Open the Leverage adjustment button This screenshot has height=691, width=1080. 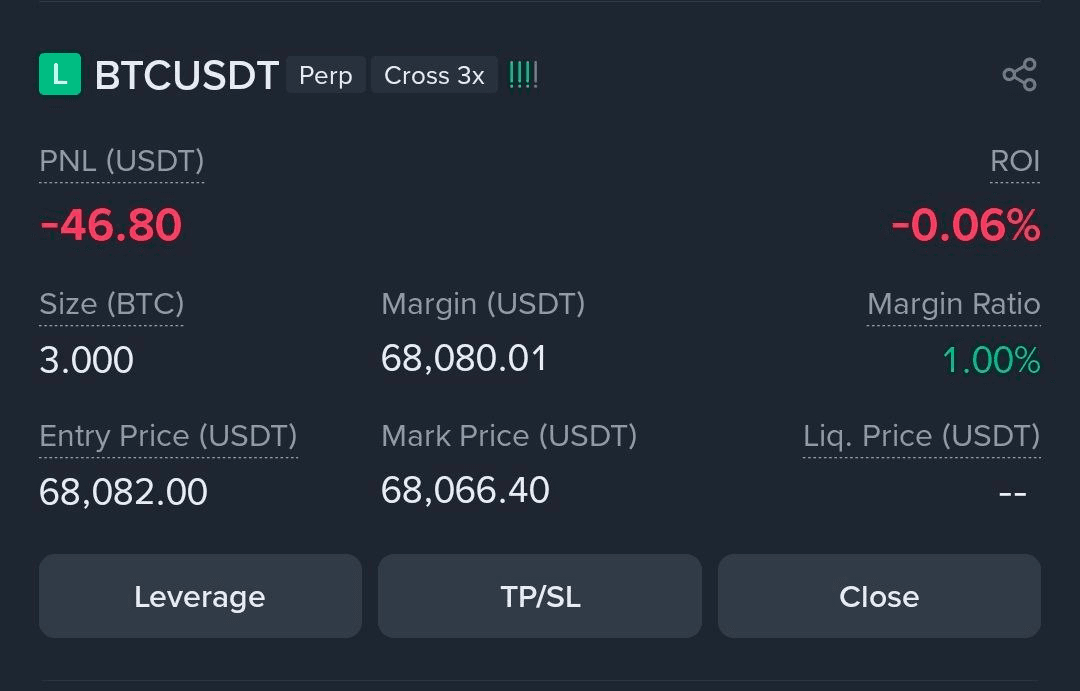[200, 597]
